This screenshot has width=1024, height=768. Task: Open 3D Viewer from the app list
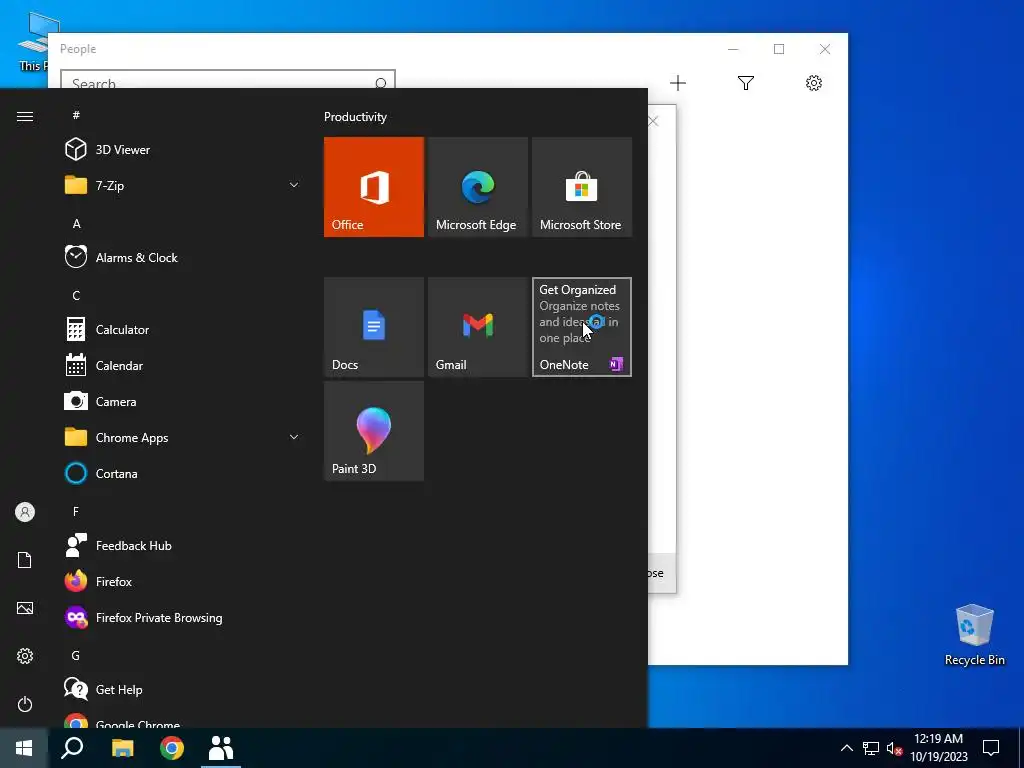pyautogui.click(x=183, y=150)
